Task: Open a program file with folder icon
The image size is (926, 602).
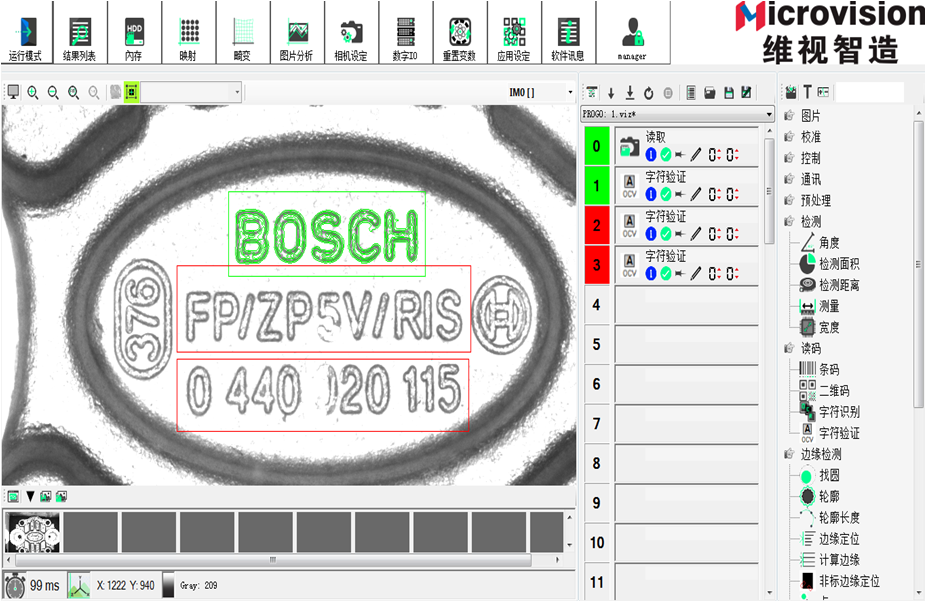Action: coord(710,93)
